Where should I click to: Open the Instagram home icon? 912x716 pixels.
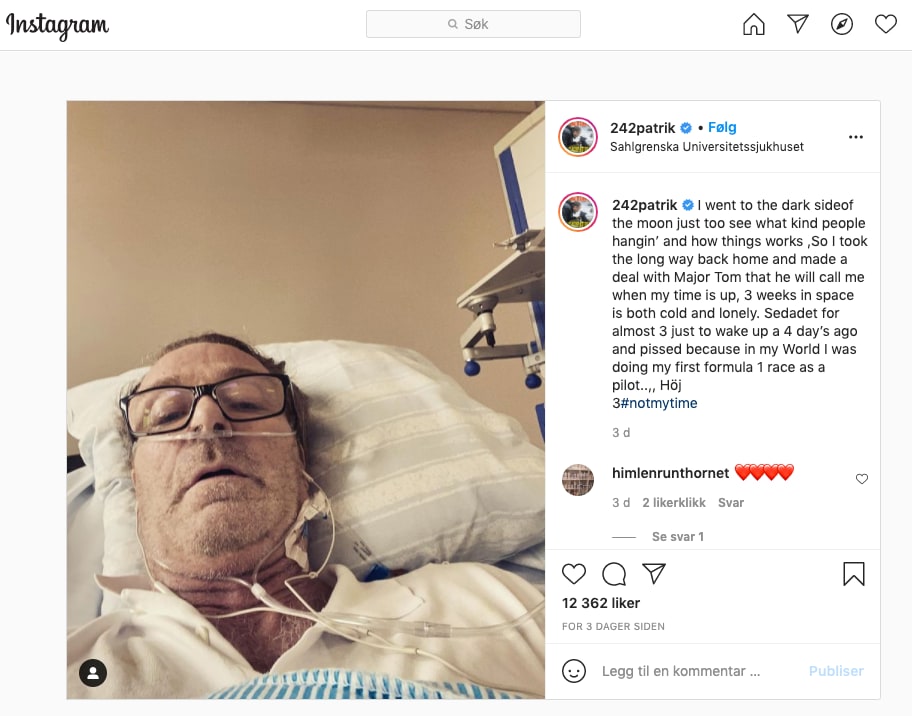[754, 24]
